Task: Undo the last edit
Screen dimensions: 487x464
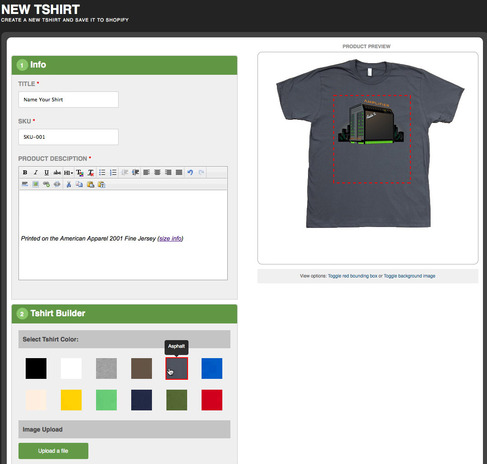Action: (x=190, y=172)
